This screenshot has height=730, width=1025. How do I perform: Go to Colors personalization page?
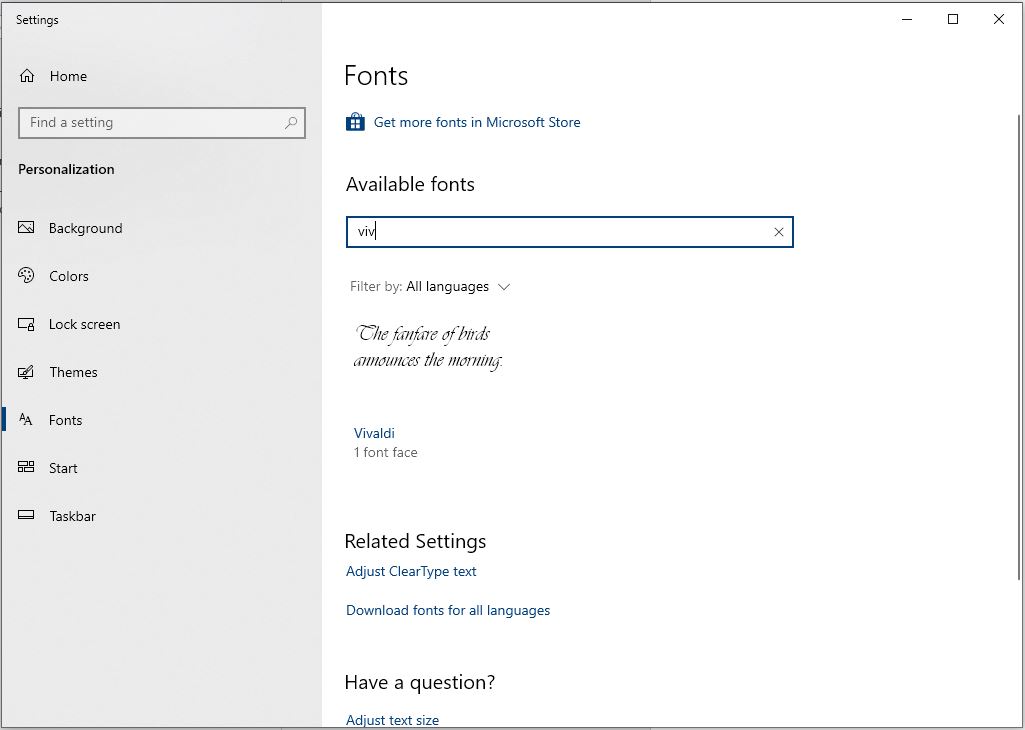68,276
